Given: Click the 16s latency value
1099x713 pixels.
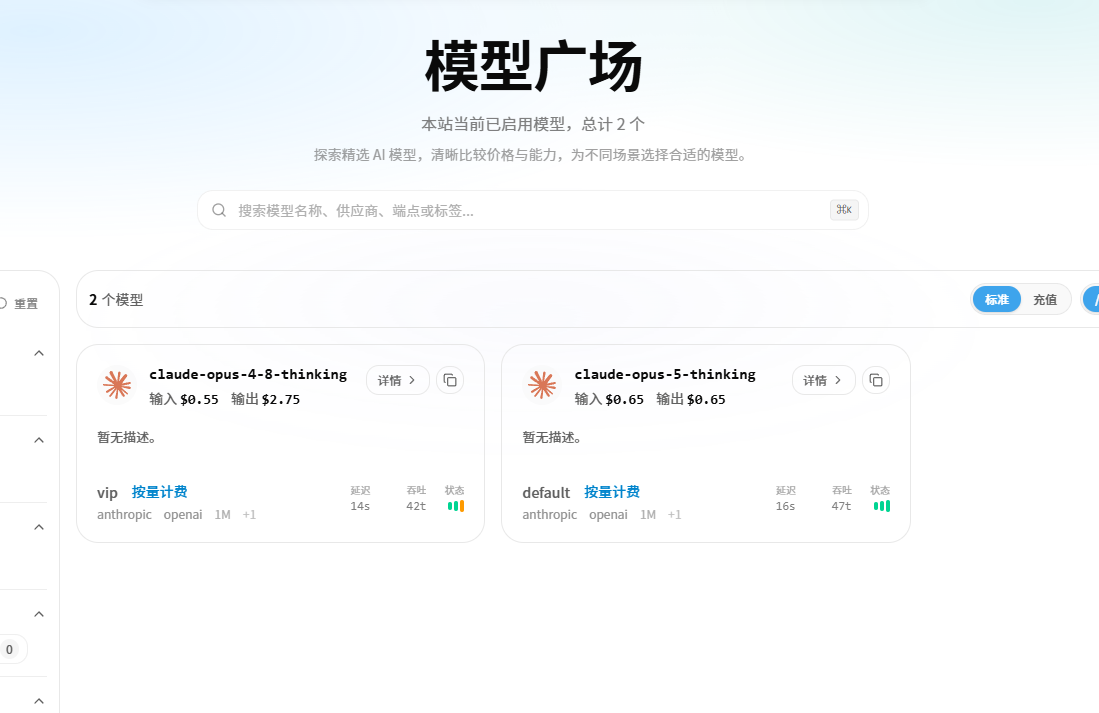Looking at the screenshot, I should click(785, 506).
